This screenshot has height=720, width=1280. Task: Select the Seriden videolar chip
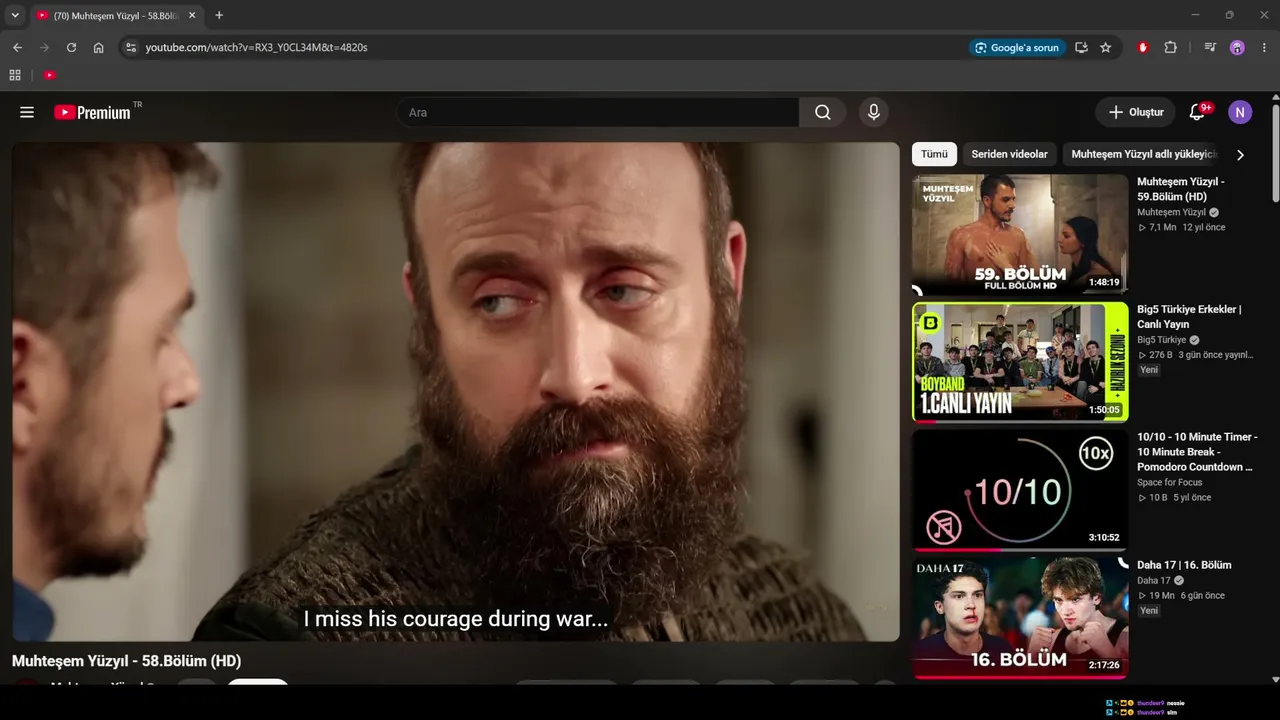[1010, 154]
